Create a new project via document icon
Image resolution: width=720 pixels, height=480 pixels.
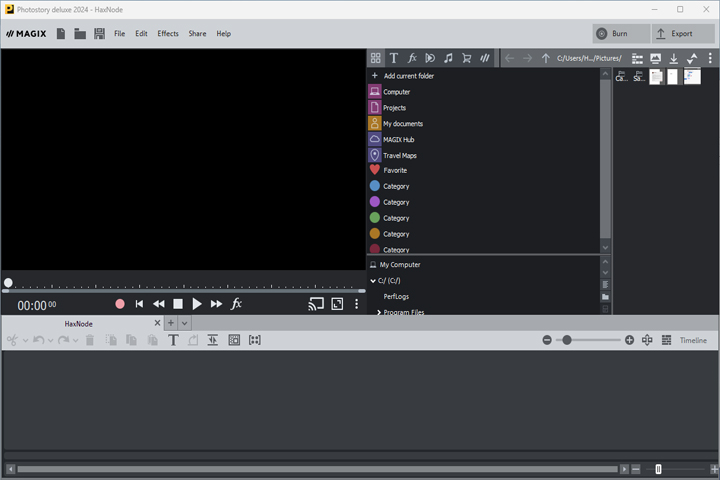point(61,34)
